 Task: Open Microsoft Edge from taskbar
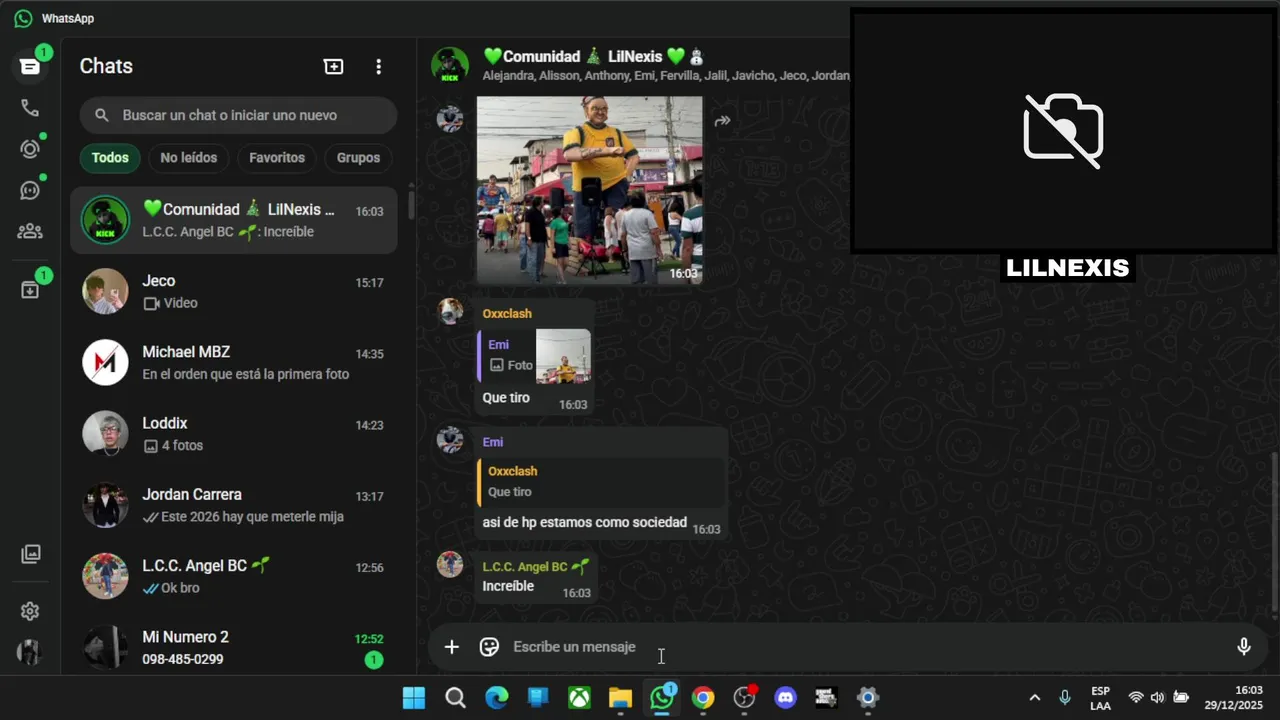[x=497, y=698]
